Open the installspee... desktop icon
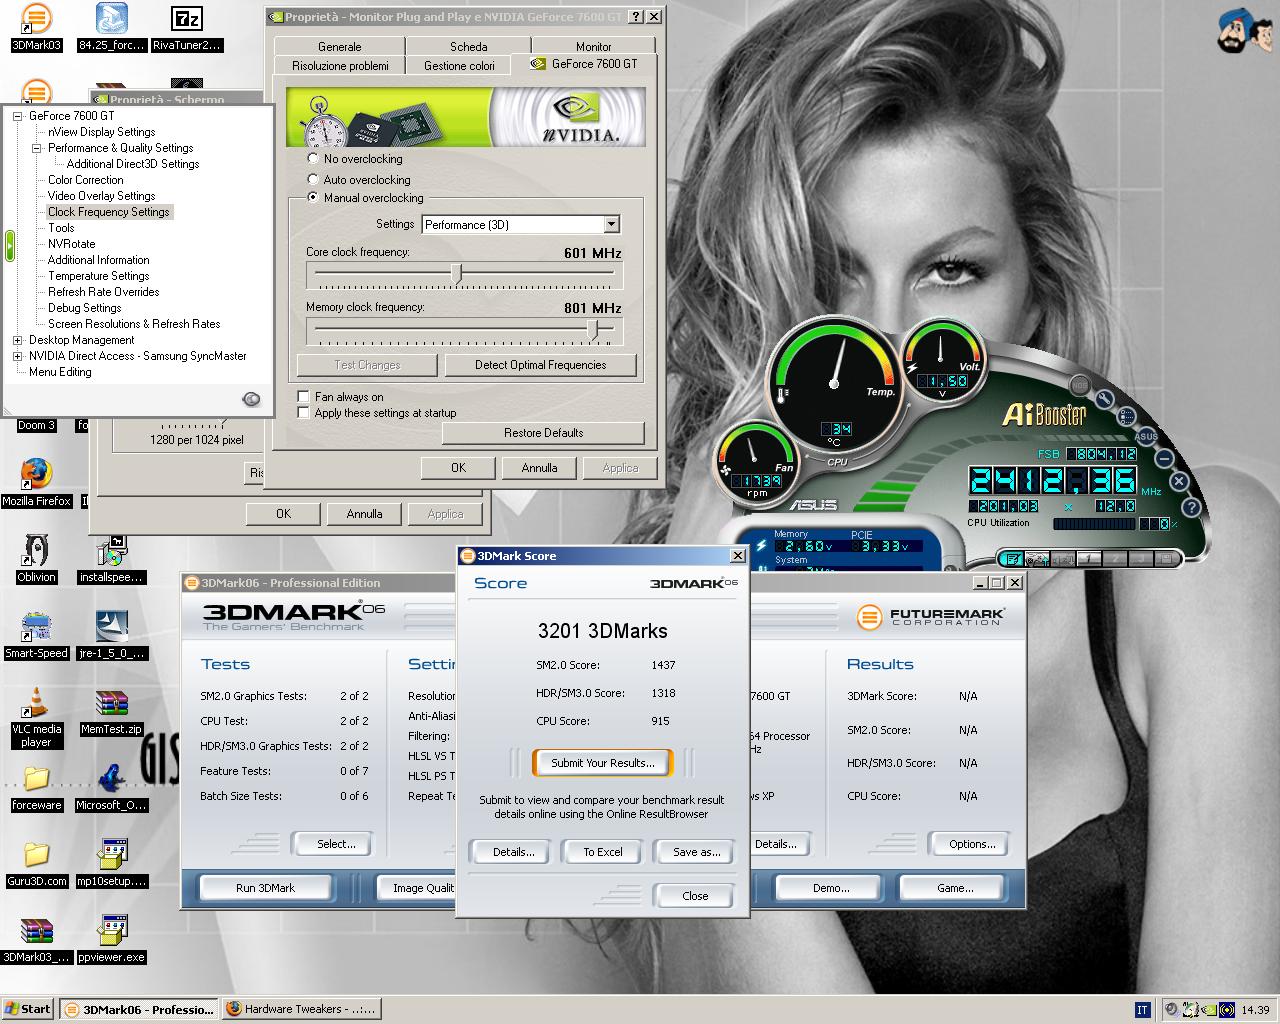Screen dimensions: 1280x1024 pyautogui.click(x=112, y=558)
